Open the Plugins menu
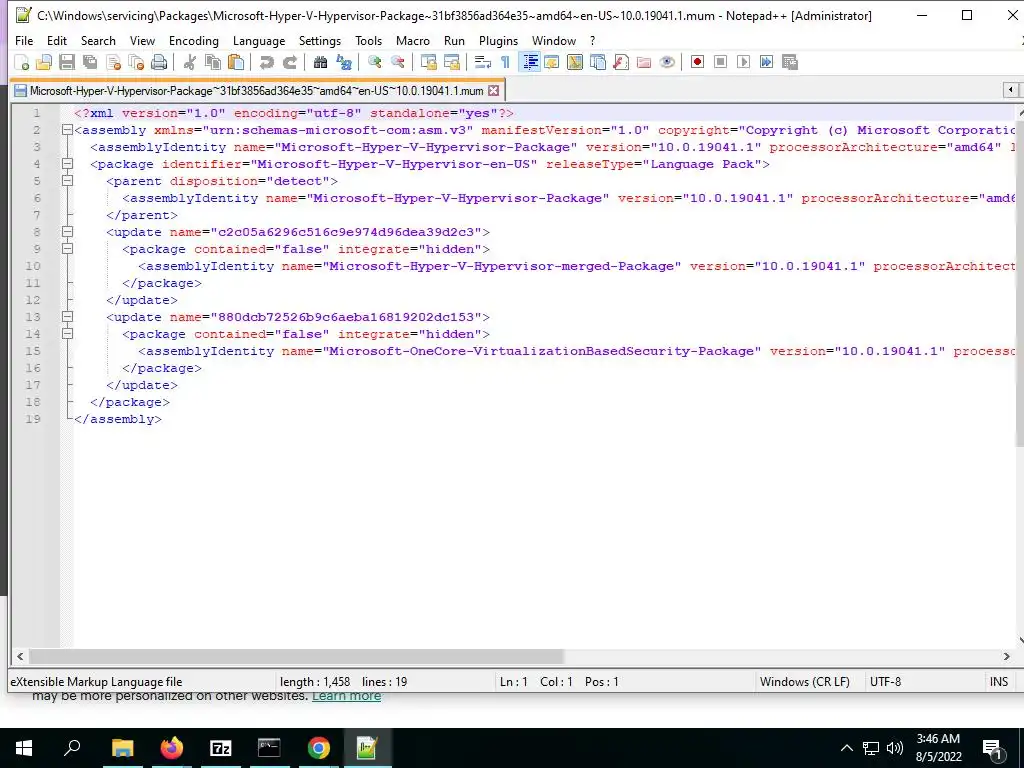1024x768 pixels. pyautogui.click(x=498, y=40)
